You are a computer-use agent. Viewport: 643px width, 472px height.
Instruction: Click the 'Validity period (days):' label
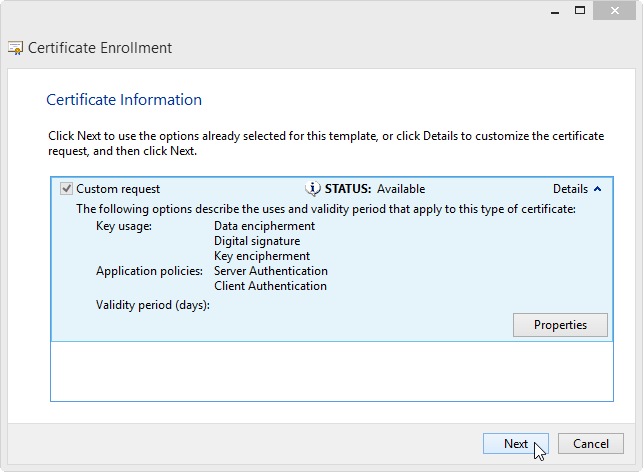pos(153,305)
